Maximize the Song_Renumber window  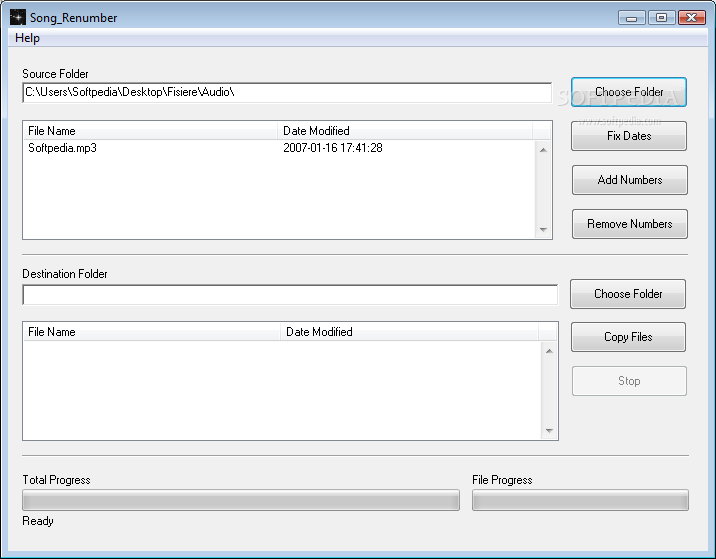coord(661,18)
